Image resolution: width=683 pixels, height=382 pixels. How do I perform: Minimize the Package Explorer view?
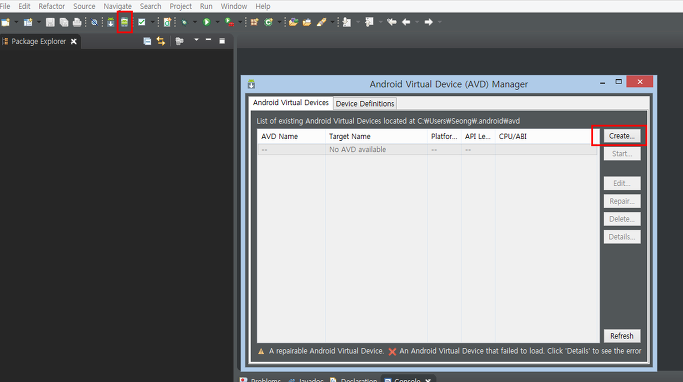[x=209, y=40]
